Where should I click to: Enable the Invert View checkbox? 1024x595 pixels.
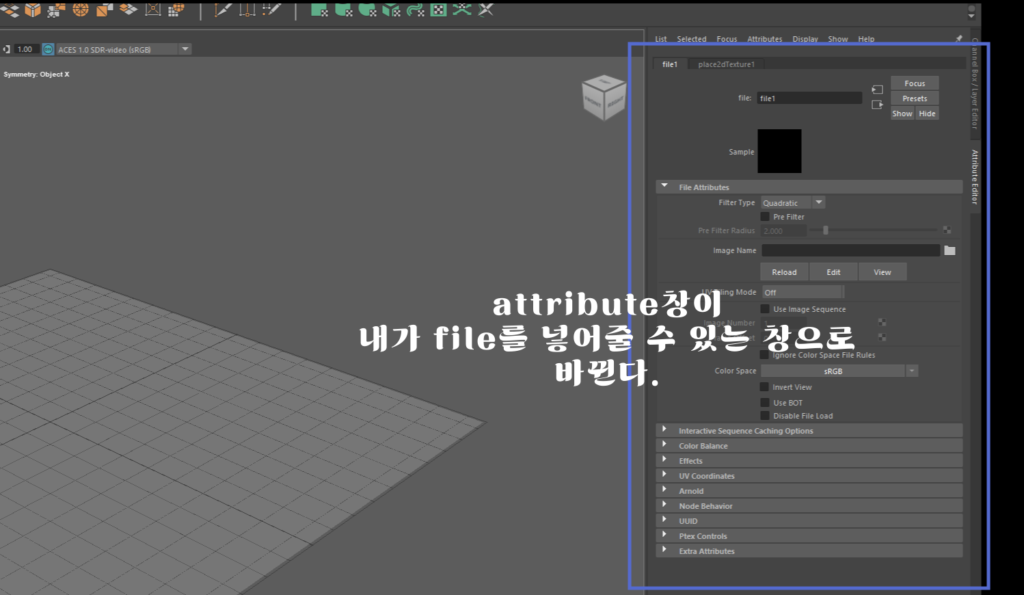pos(765,387)
